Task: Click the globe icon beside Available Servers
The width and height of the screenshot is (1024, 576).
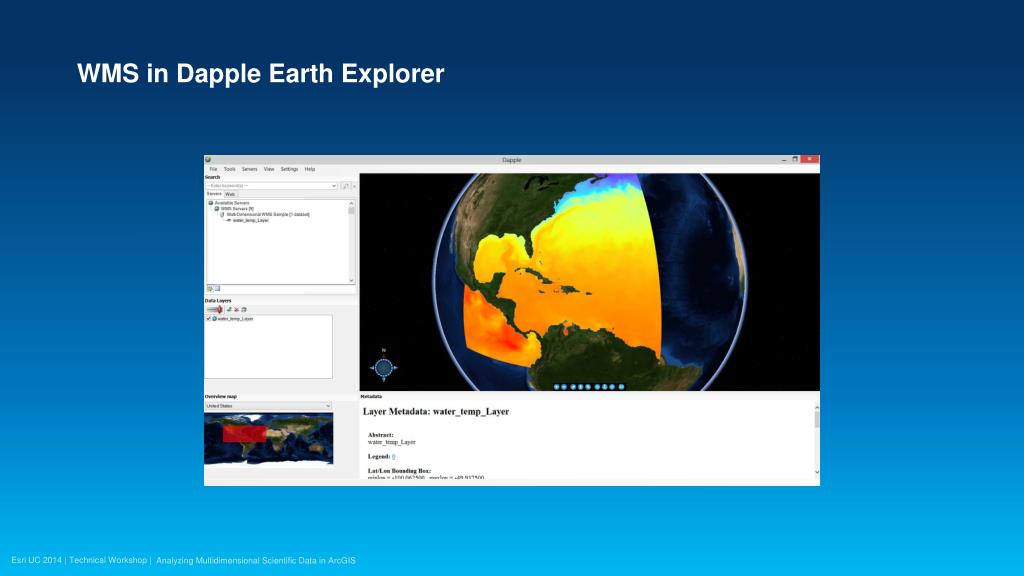Action: coord(211,203)
